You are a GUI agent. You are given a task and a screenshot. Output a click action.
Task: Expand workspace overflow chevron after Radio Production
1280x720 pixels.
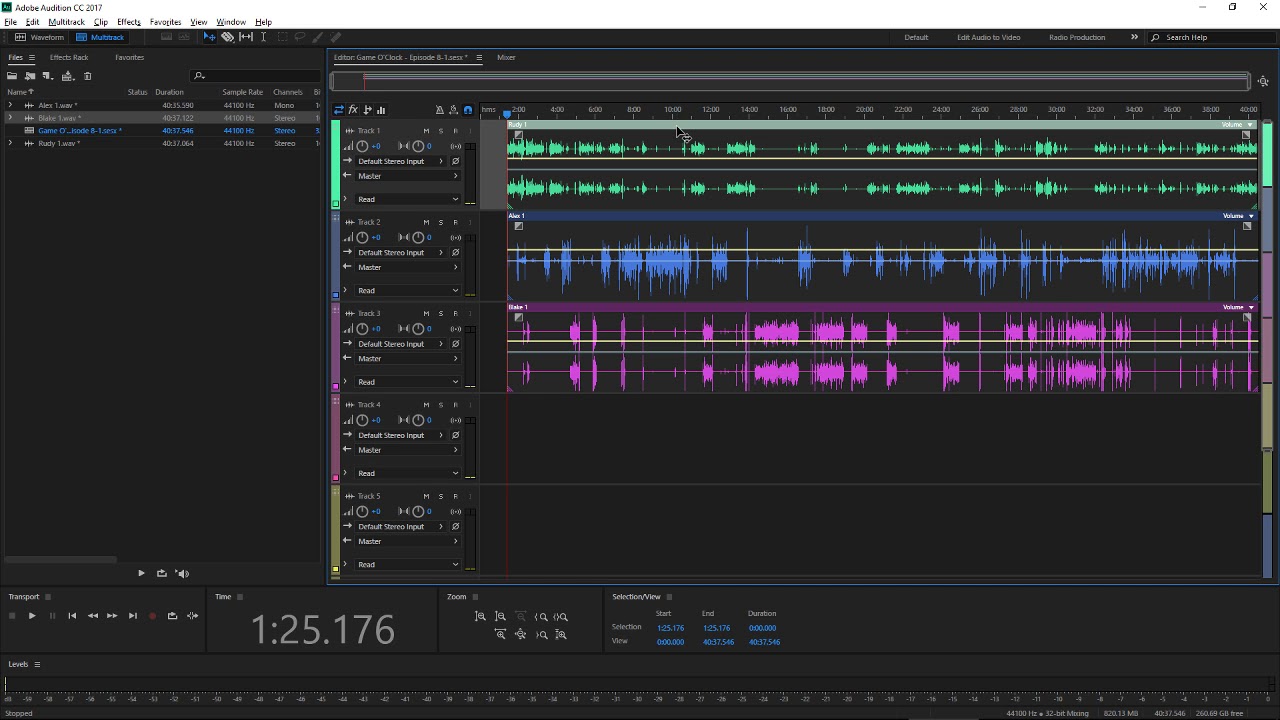click(1134, 37)
